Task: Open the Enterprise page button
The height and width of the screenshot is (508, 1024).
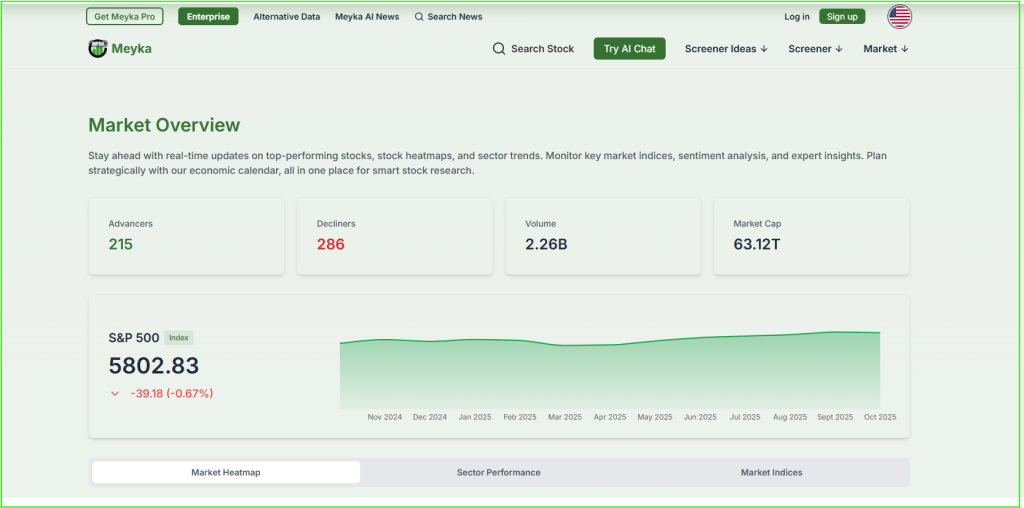Action: click(208, 17)
